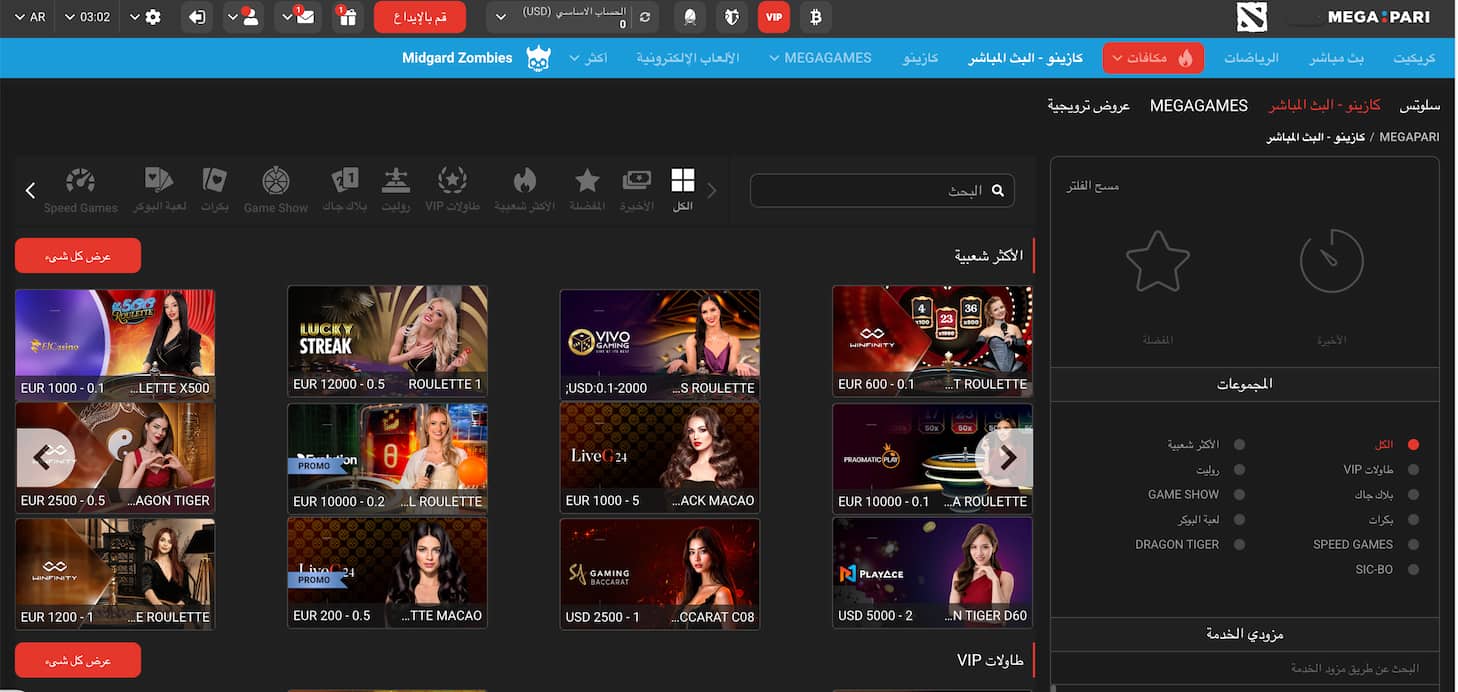The height and width of the screenshot is (692, 1458).
Task: Switch to the عروض ترويجية sub-tab
Action: tap(1089, 105)
